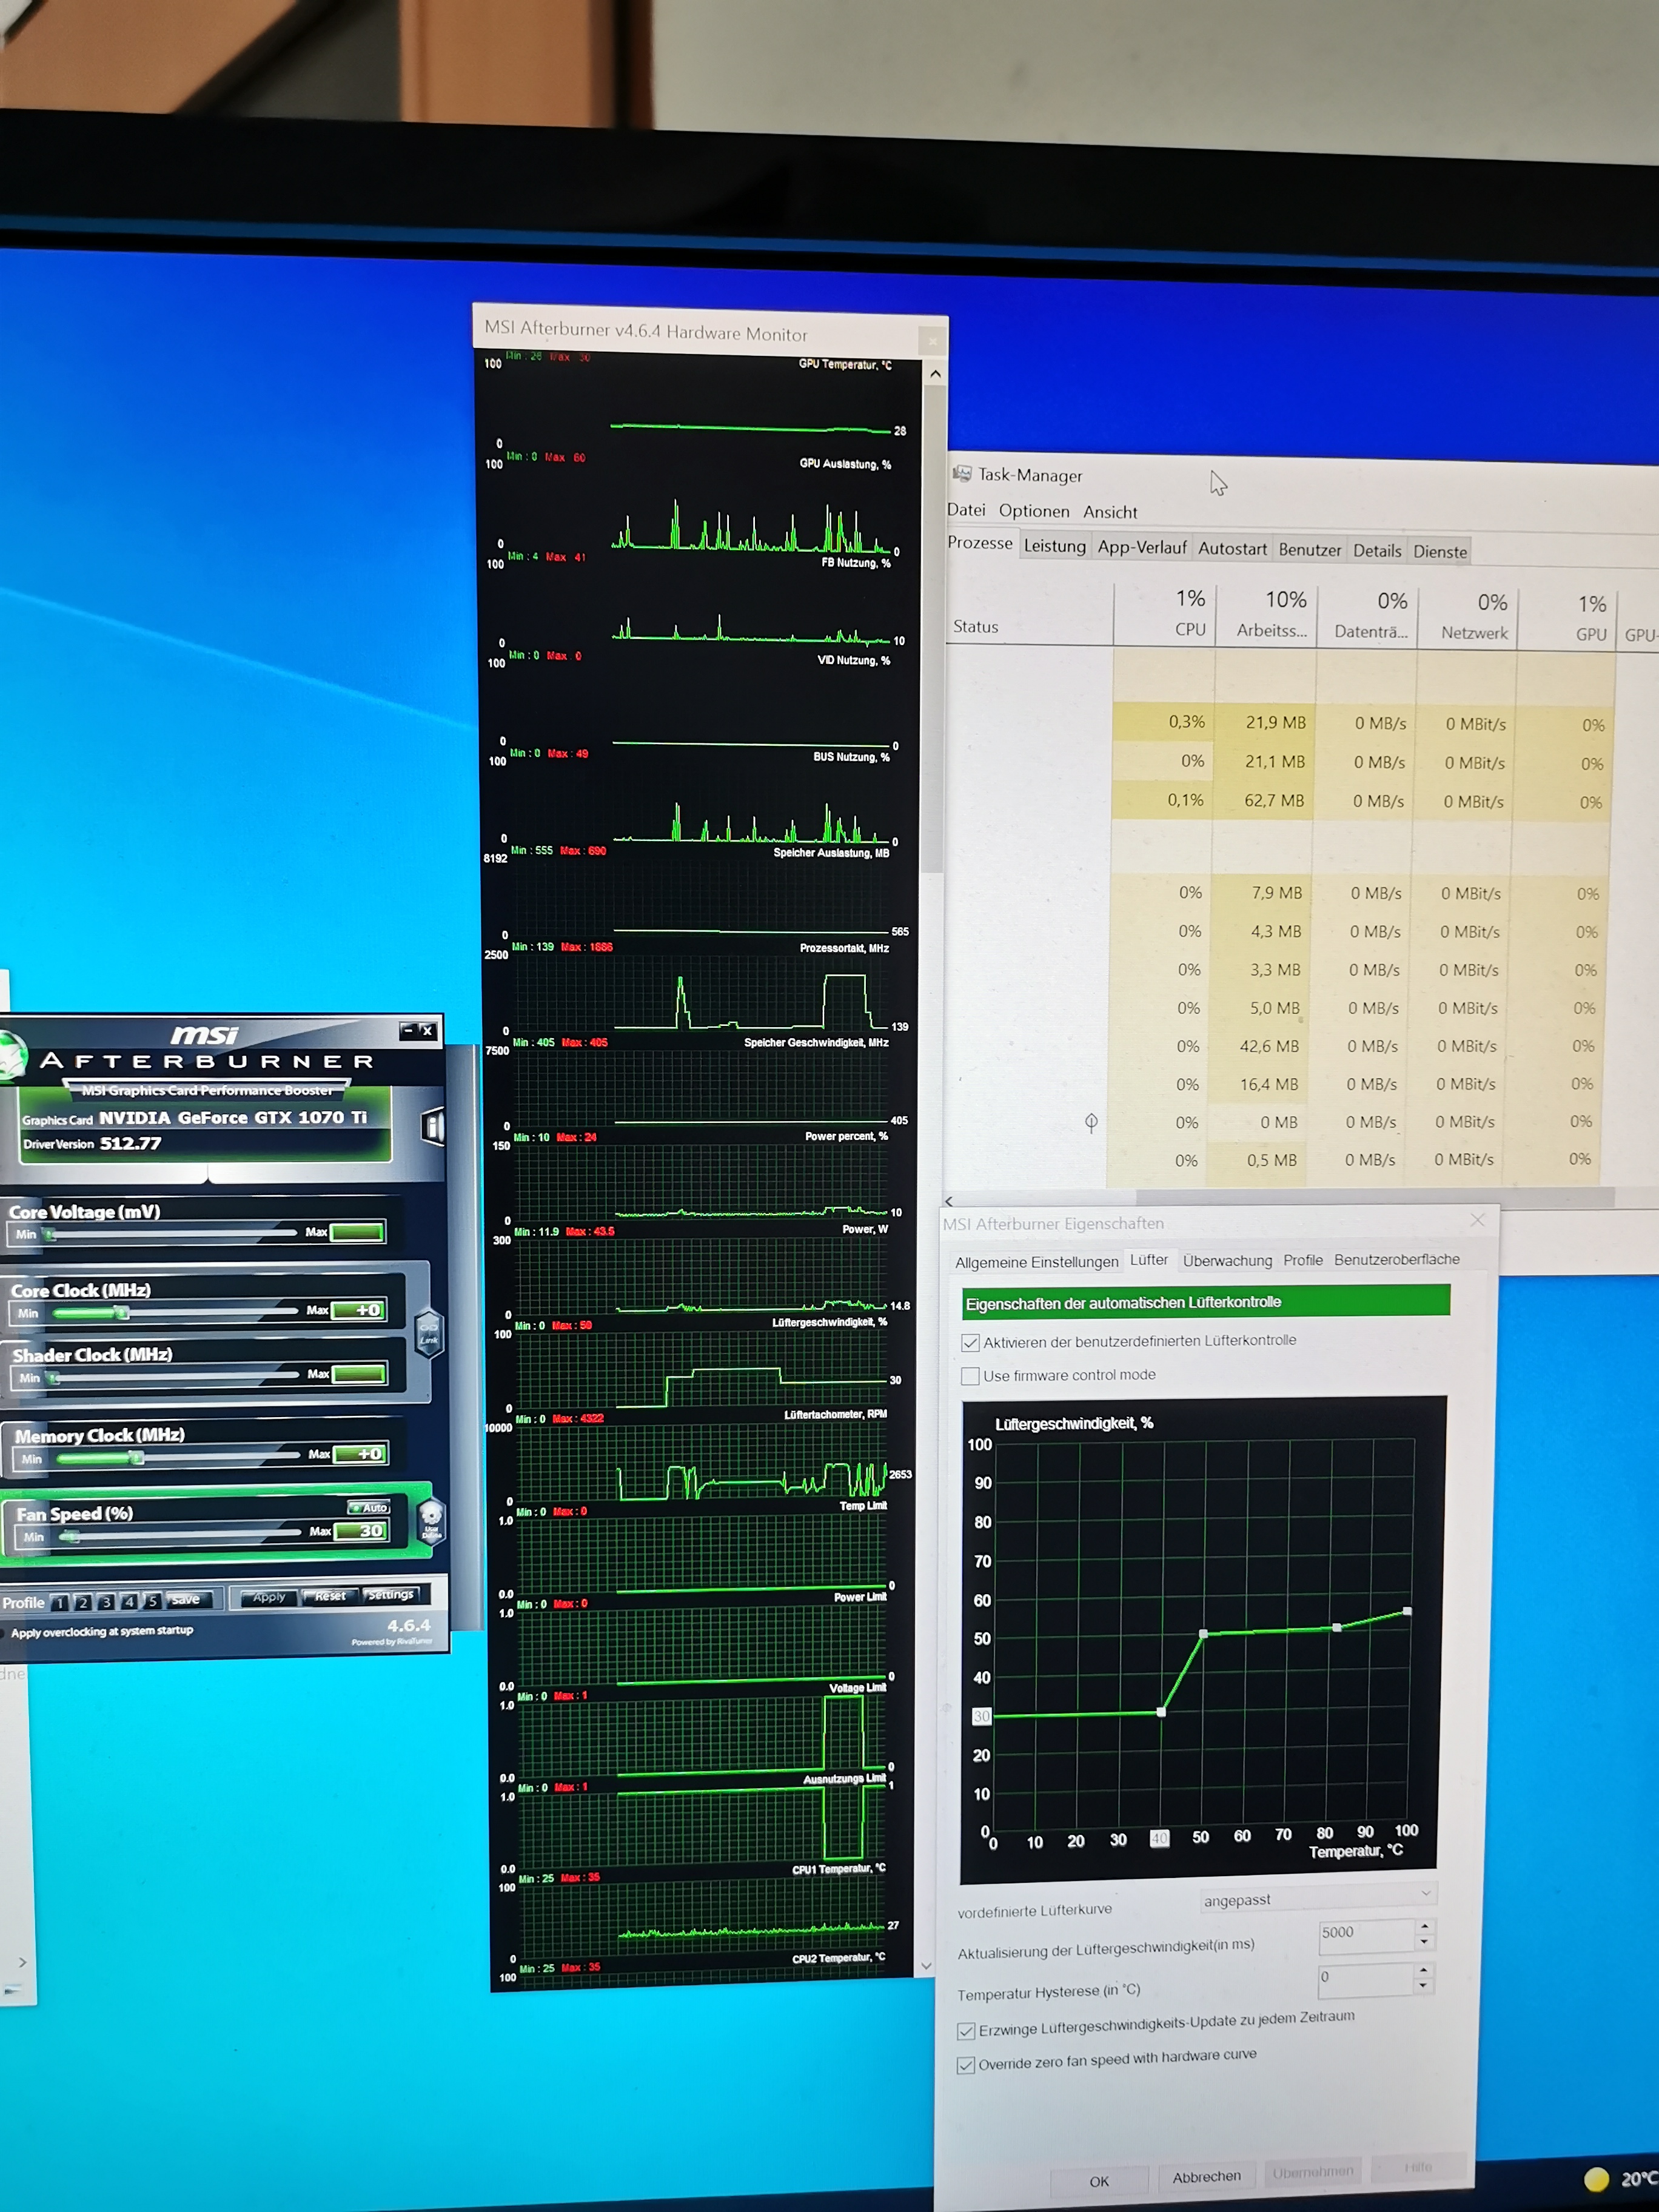Click the Task-Manager title bar icon
This screenshot has height=2212, width=1659.
pyautogui.click(x=962, y=474)
